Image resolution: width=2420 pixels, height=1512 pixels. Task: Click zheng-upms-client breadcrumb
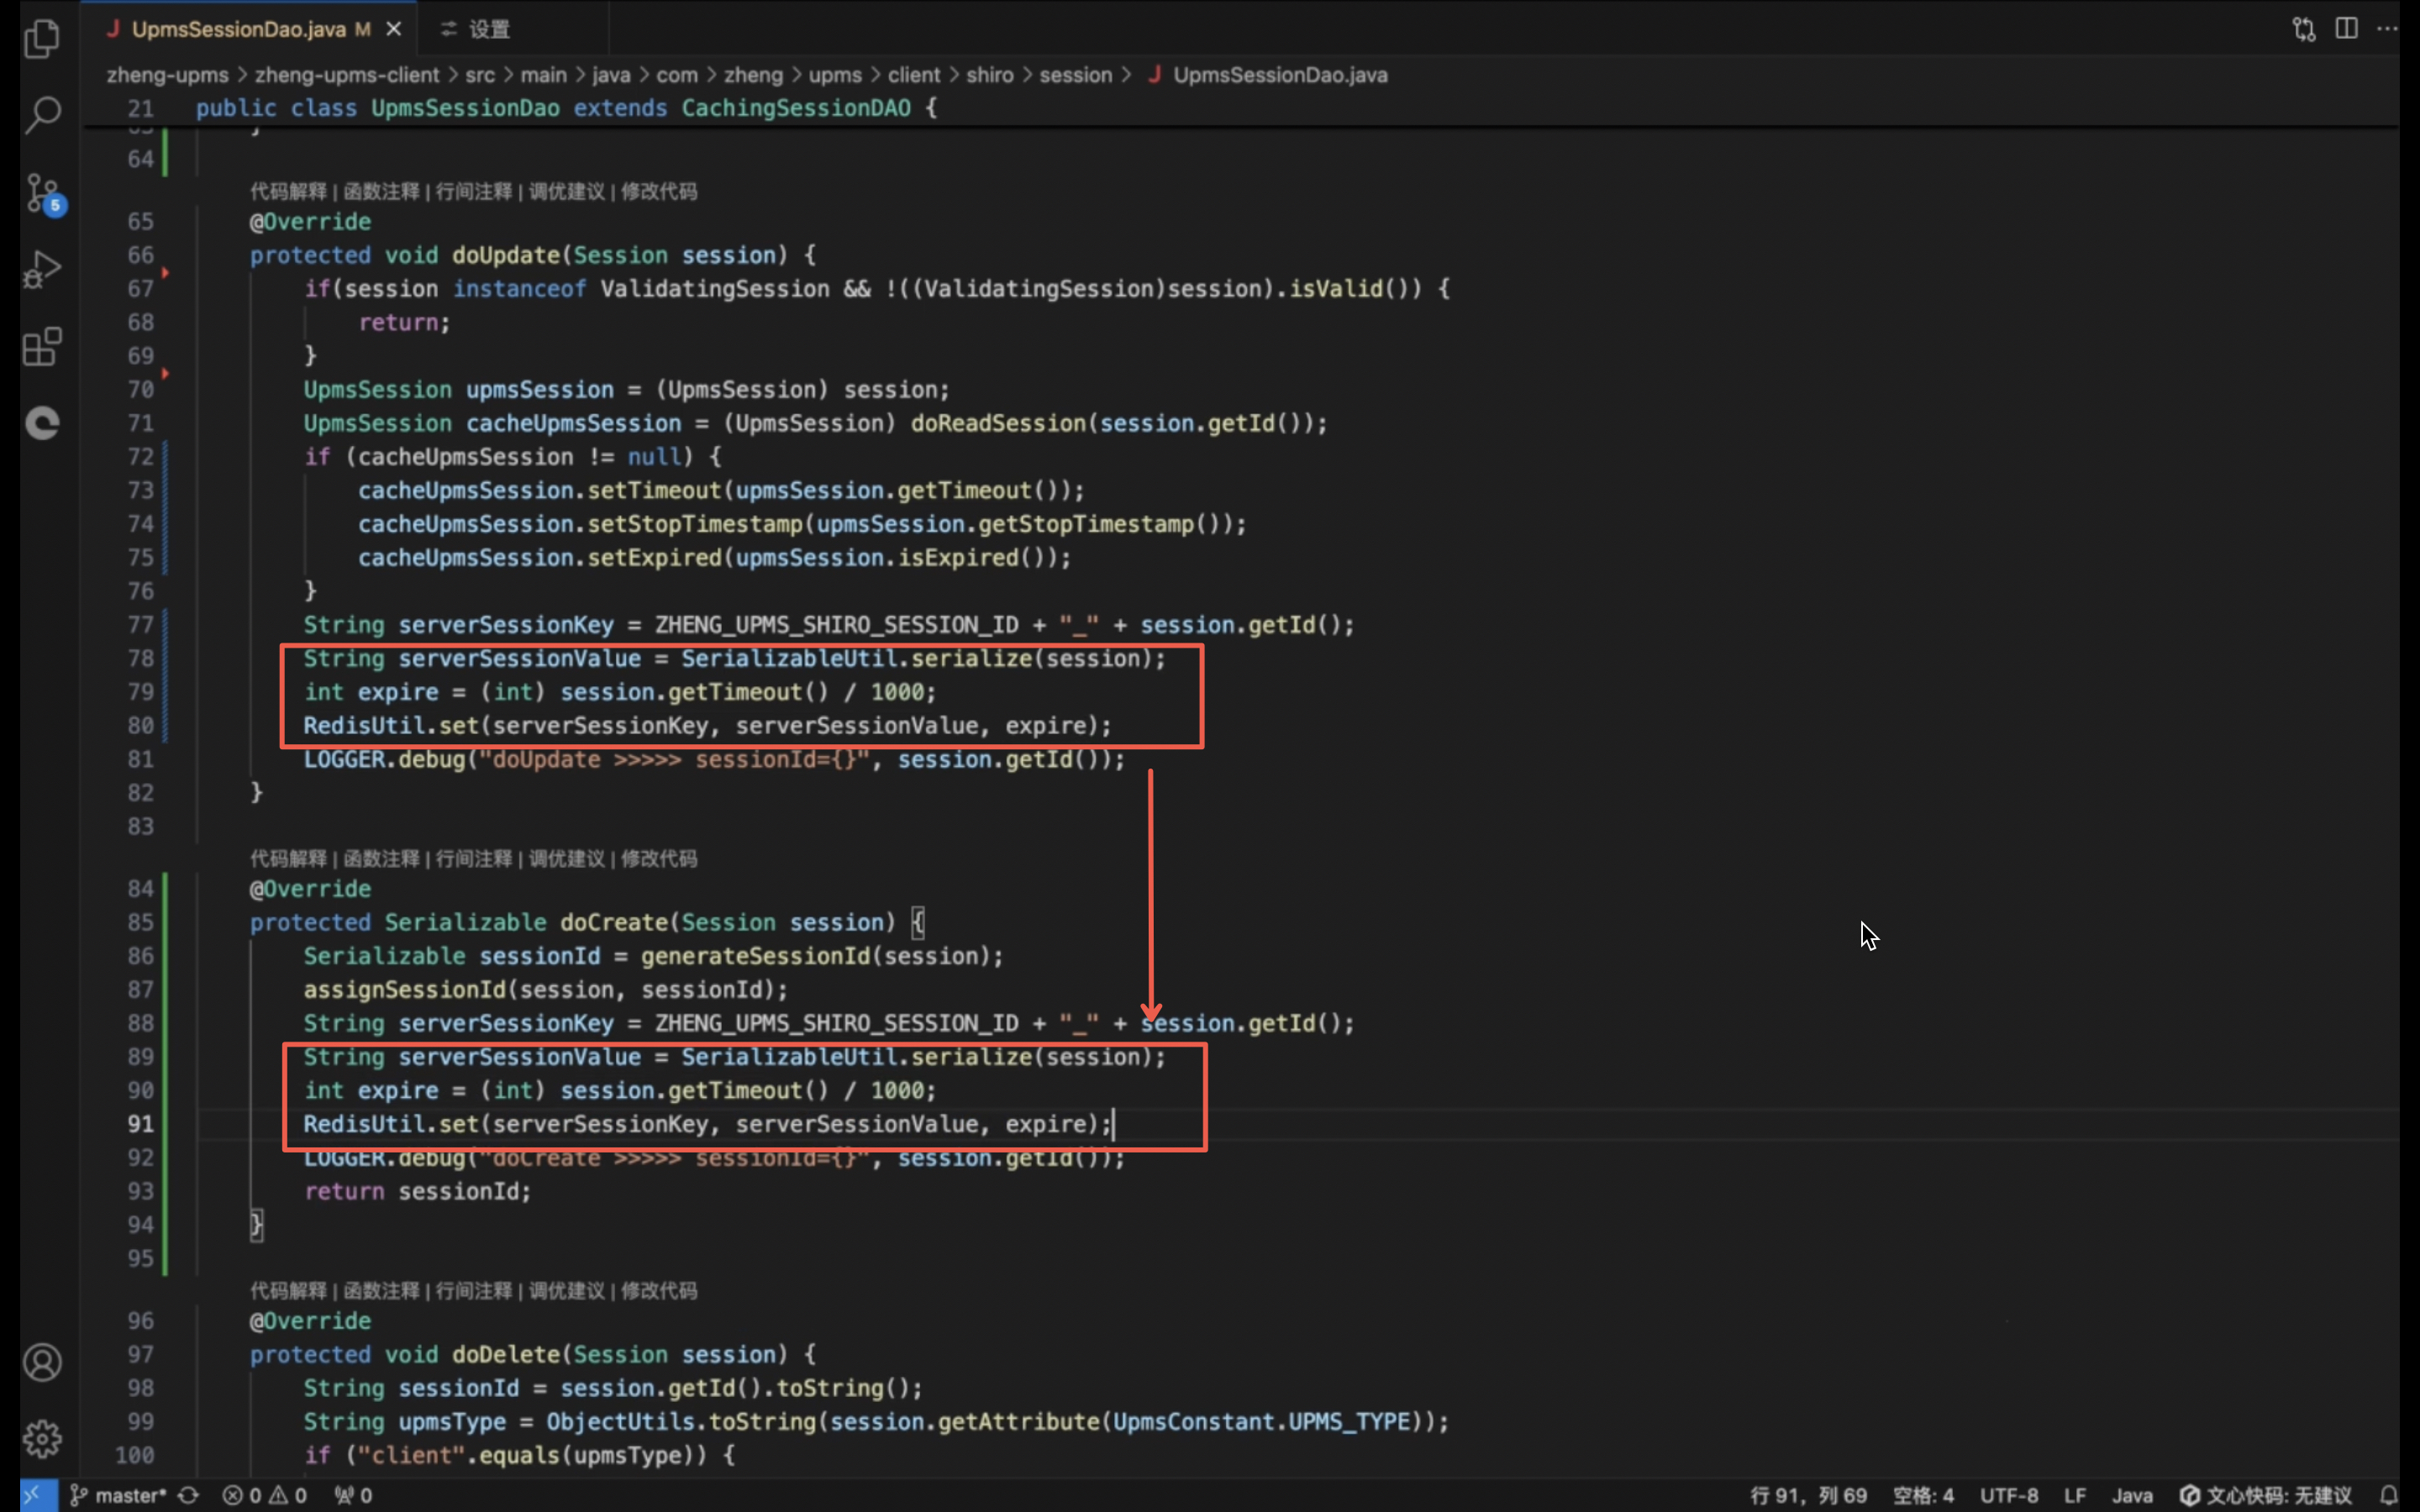pyautogui.click(x=346, y=75)
